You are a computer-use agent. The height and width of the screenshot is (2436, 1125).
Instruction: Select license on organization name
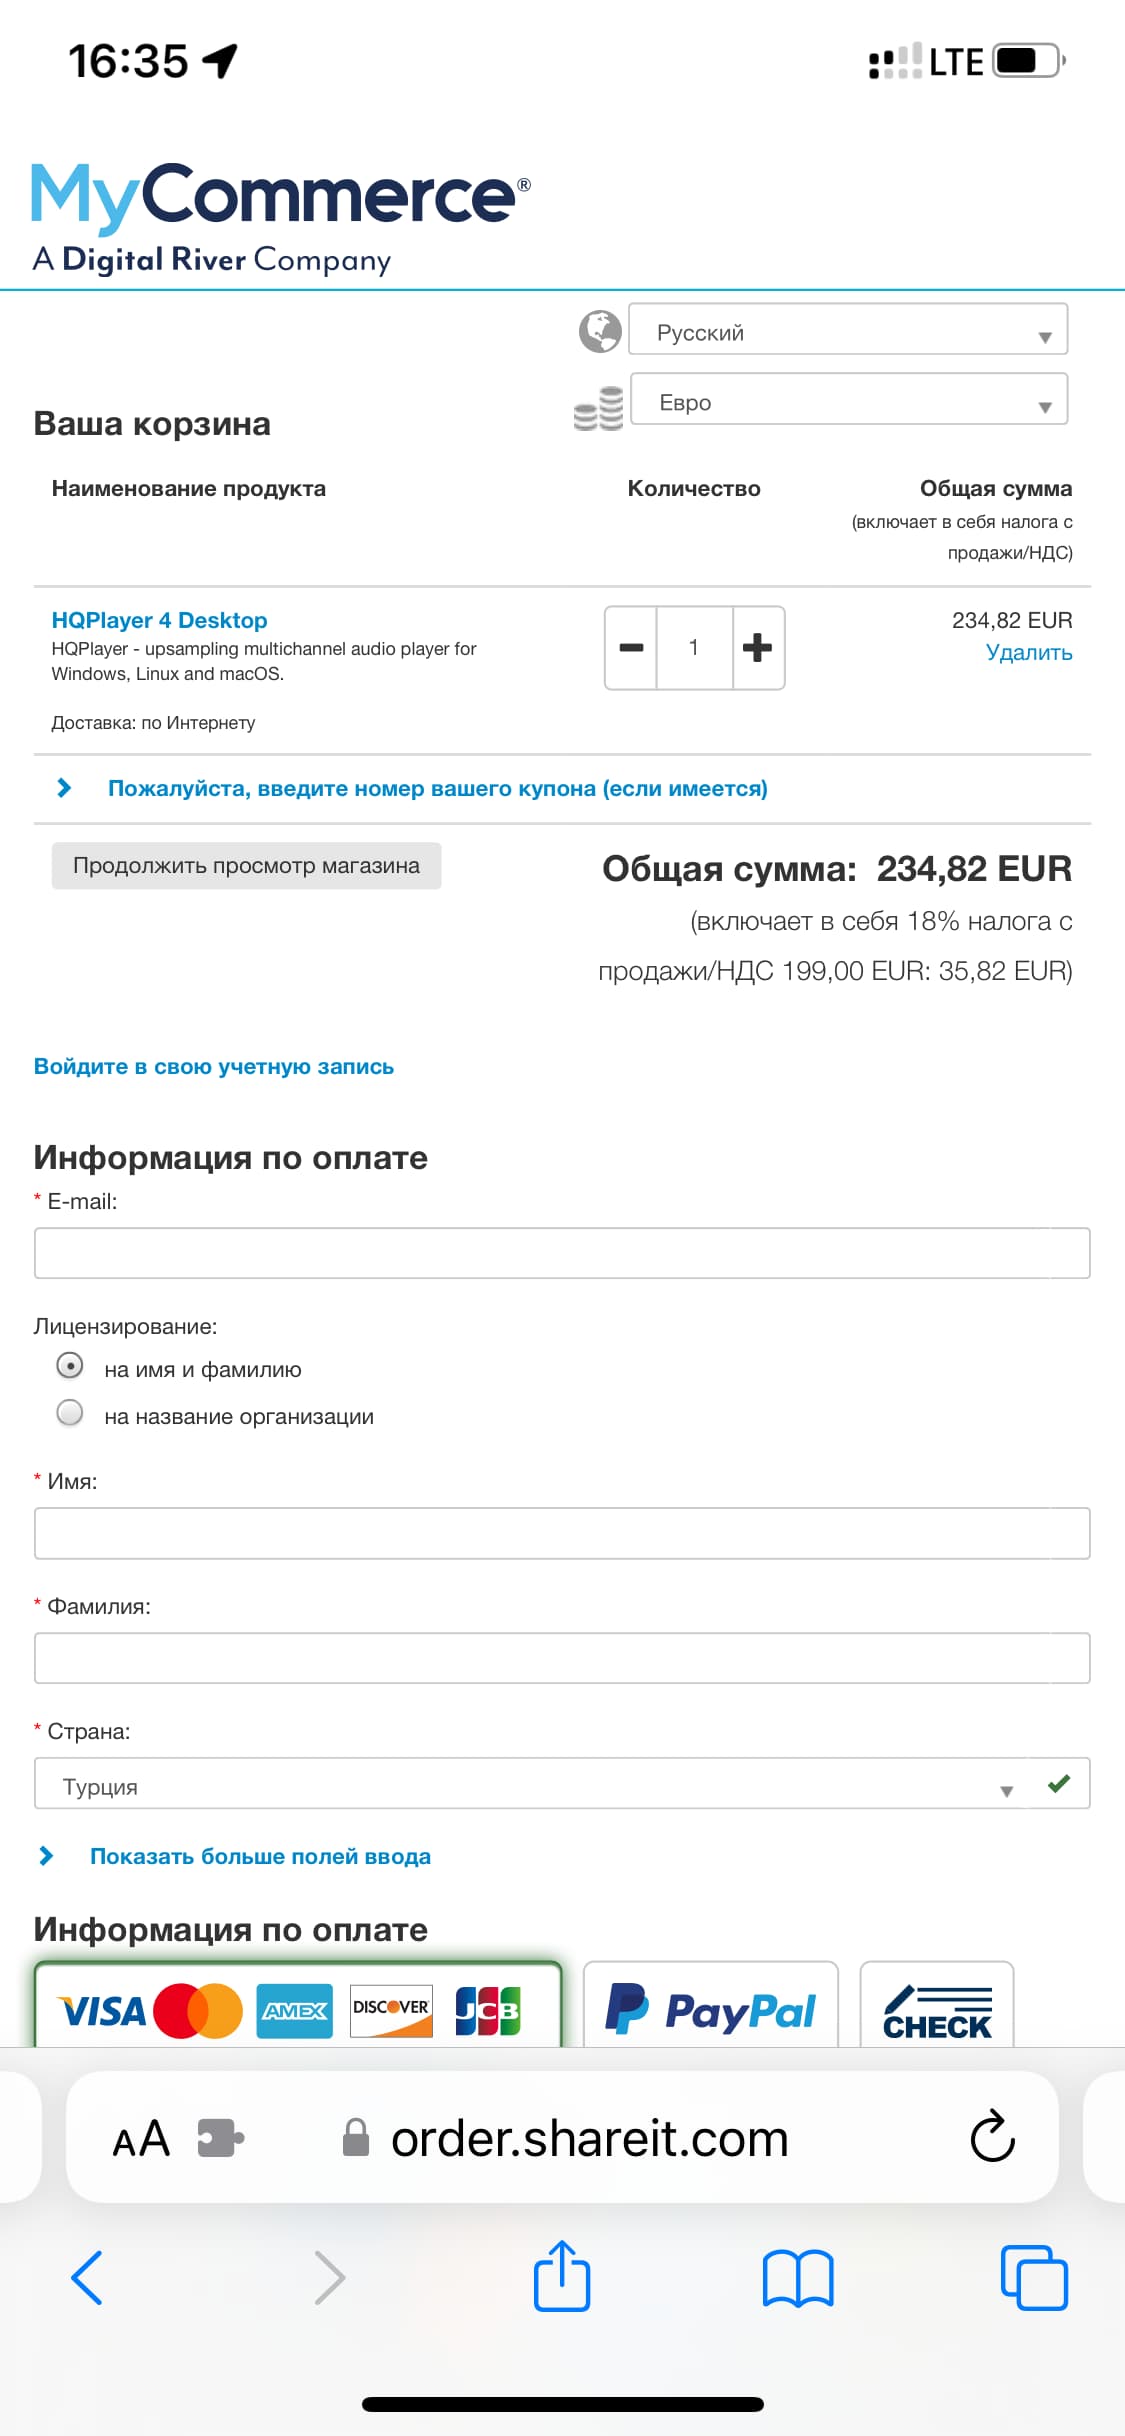(70, 1412)
